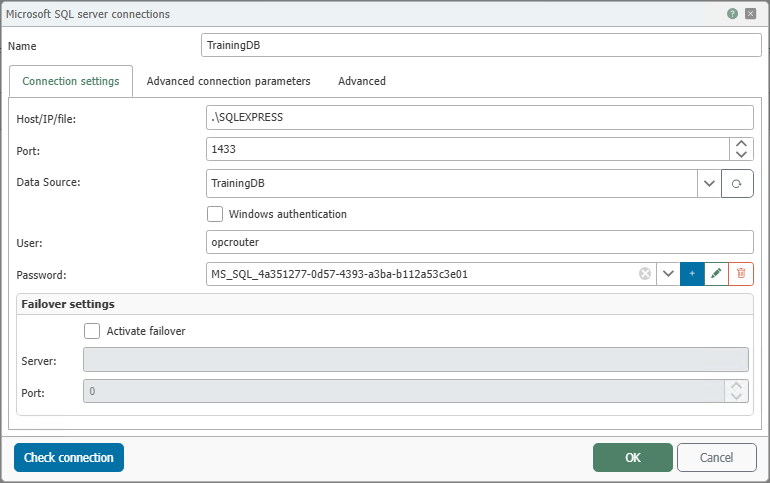Click the Check connection button
The height and width of the screenshot is (483, 770).
click(69, 457)
